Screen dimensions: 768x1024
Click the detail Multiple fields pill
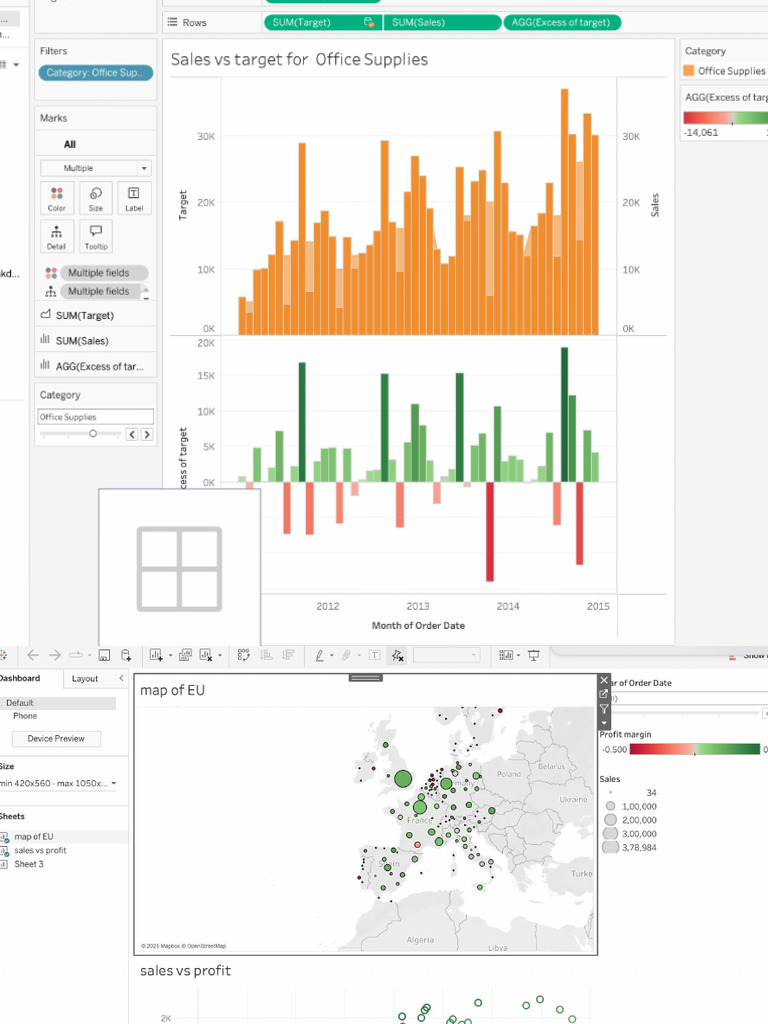[x=101, y=291]
